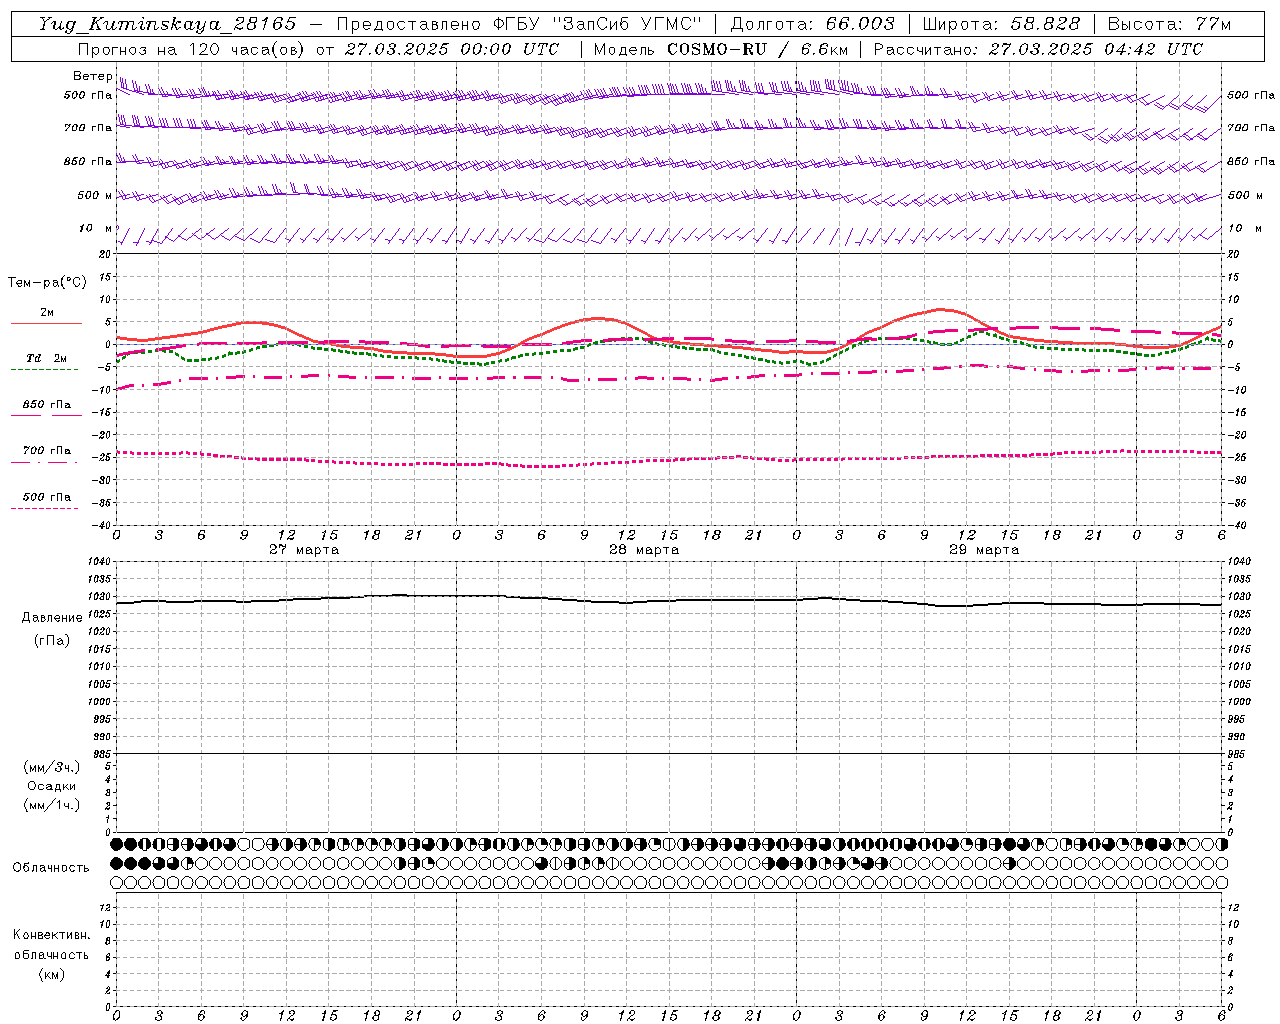
Task: Click the Осадки label
Action: pyautogui.click(x=51, y=786)
